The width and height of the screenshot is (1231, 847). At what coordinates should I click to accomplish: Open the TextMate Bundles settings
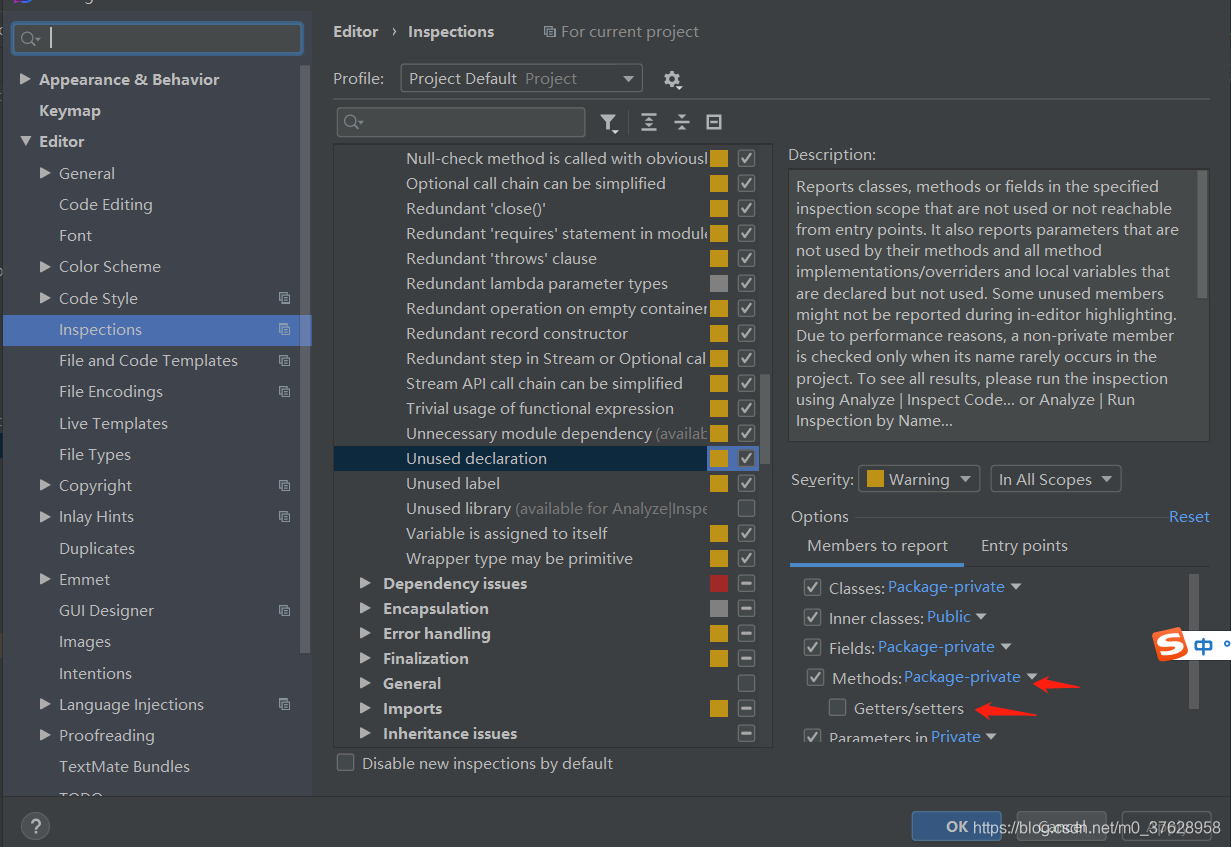(x=124, y=766)
